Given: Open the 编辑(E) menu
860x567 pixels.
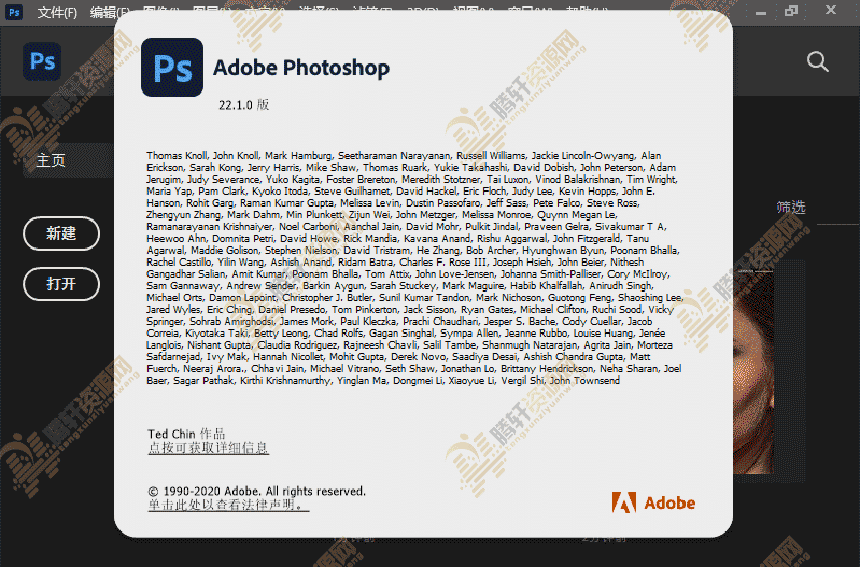Looking at the screenshot, I should [x=108, y=12].
